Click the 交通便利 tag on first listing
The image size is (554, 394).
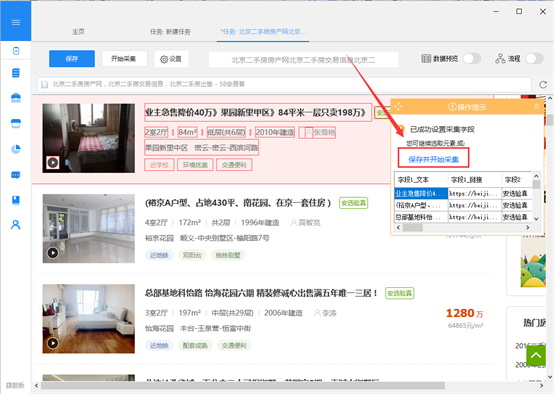234,165
